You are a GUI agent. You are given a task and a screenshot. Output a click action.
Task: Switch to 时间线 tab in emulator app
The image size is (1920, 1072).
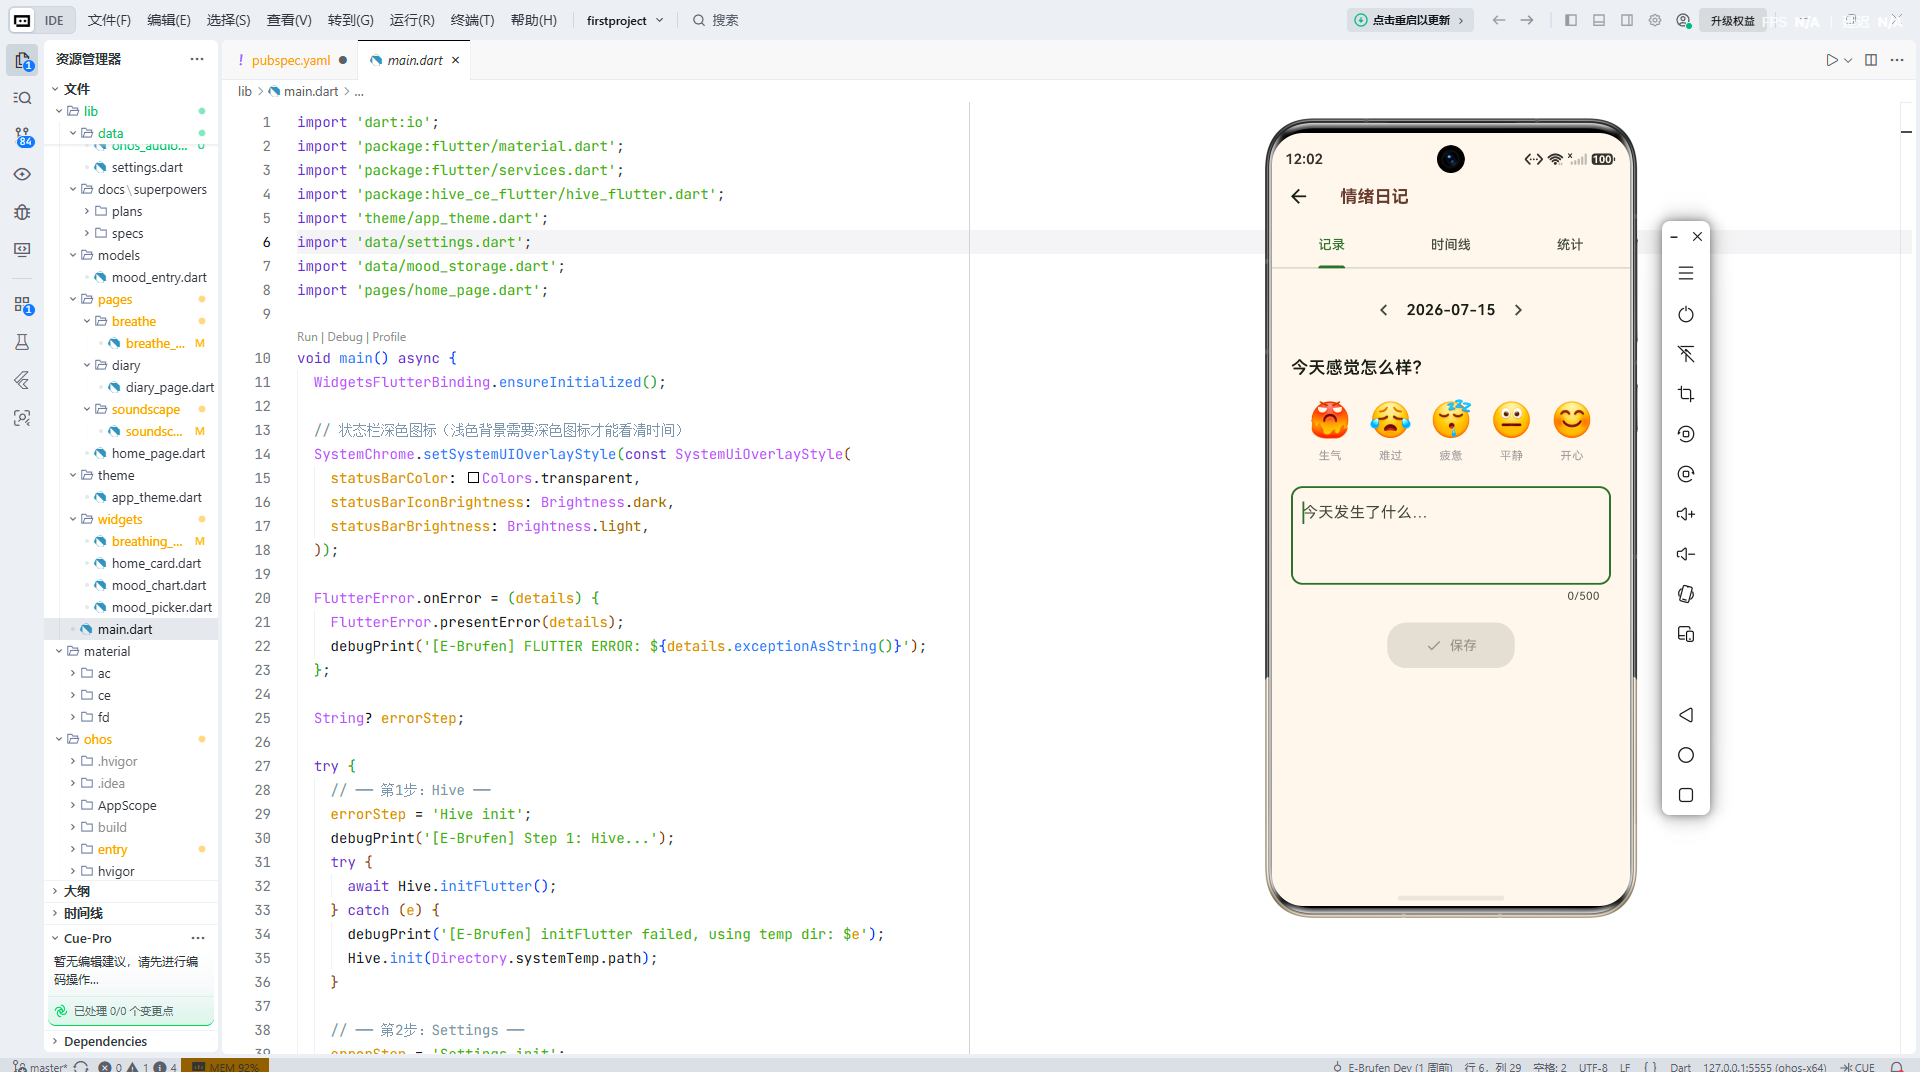pos(1450,245)
